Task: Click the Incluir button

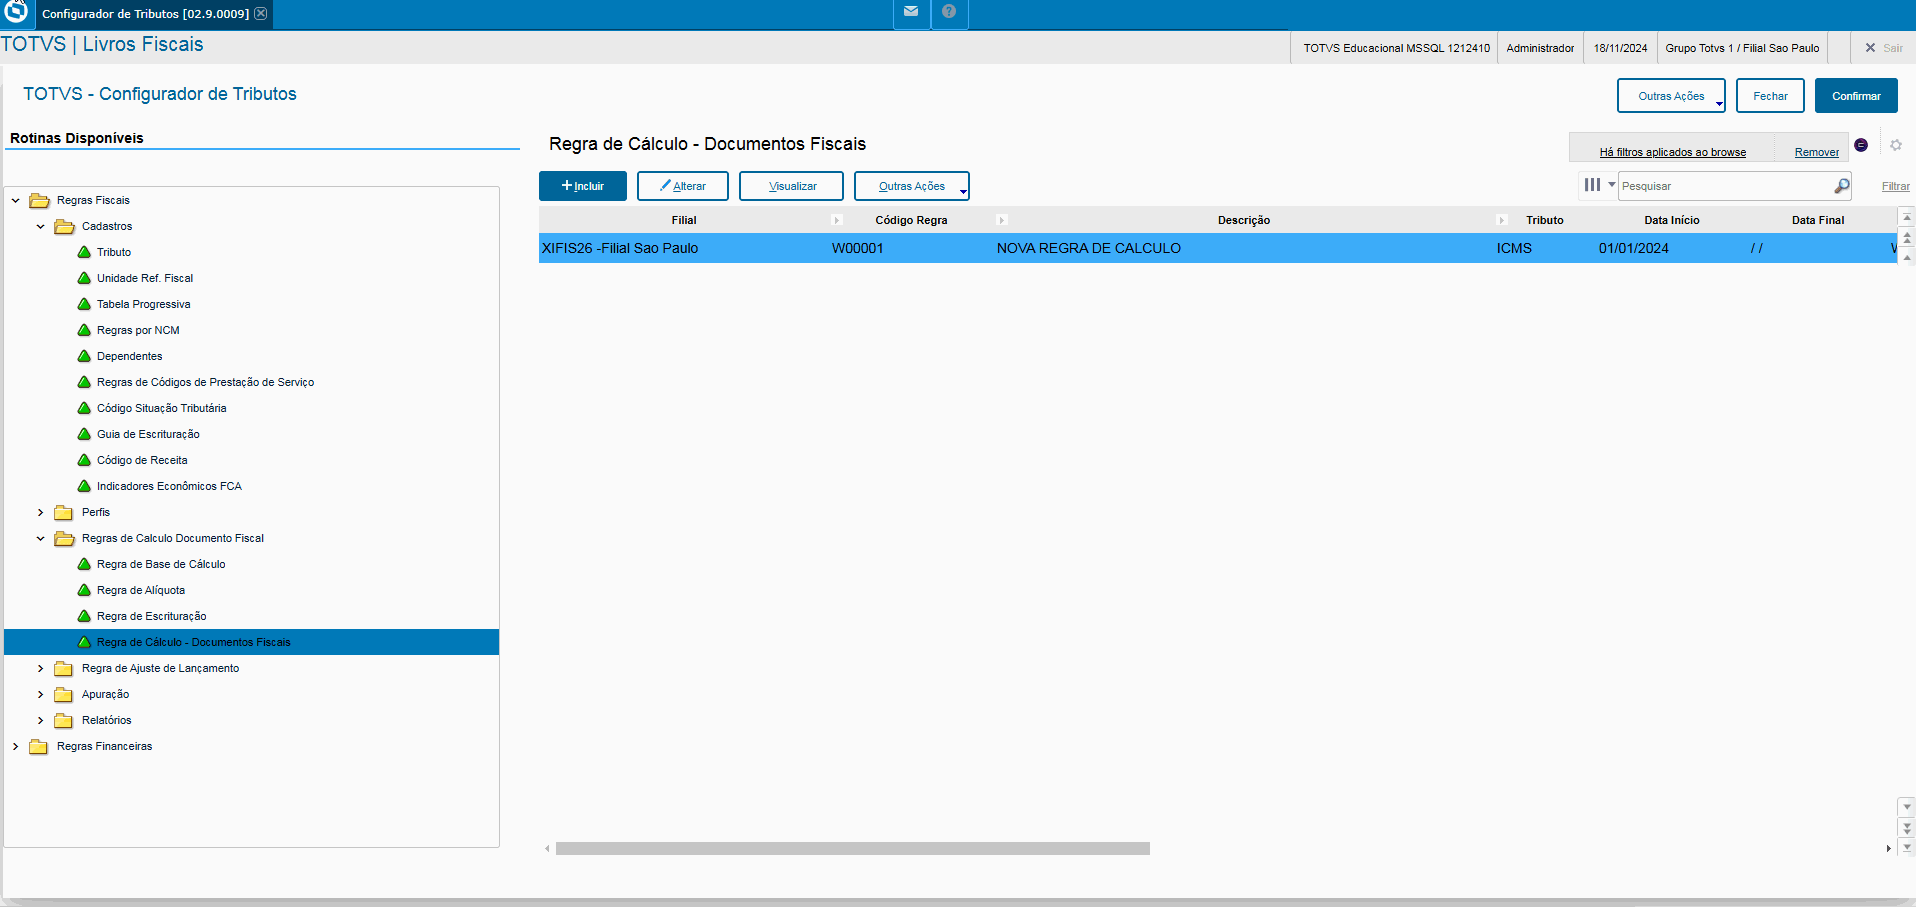Action: (583, 186)
